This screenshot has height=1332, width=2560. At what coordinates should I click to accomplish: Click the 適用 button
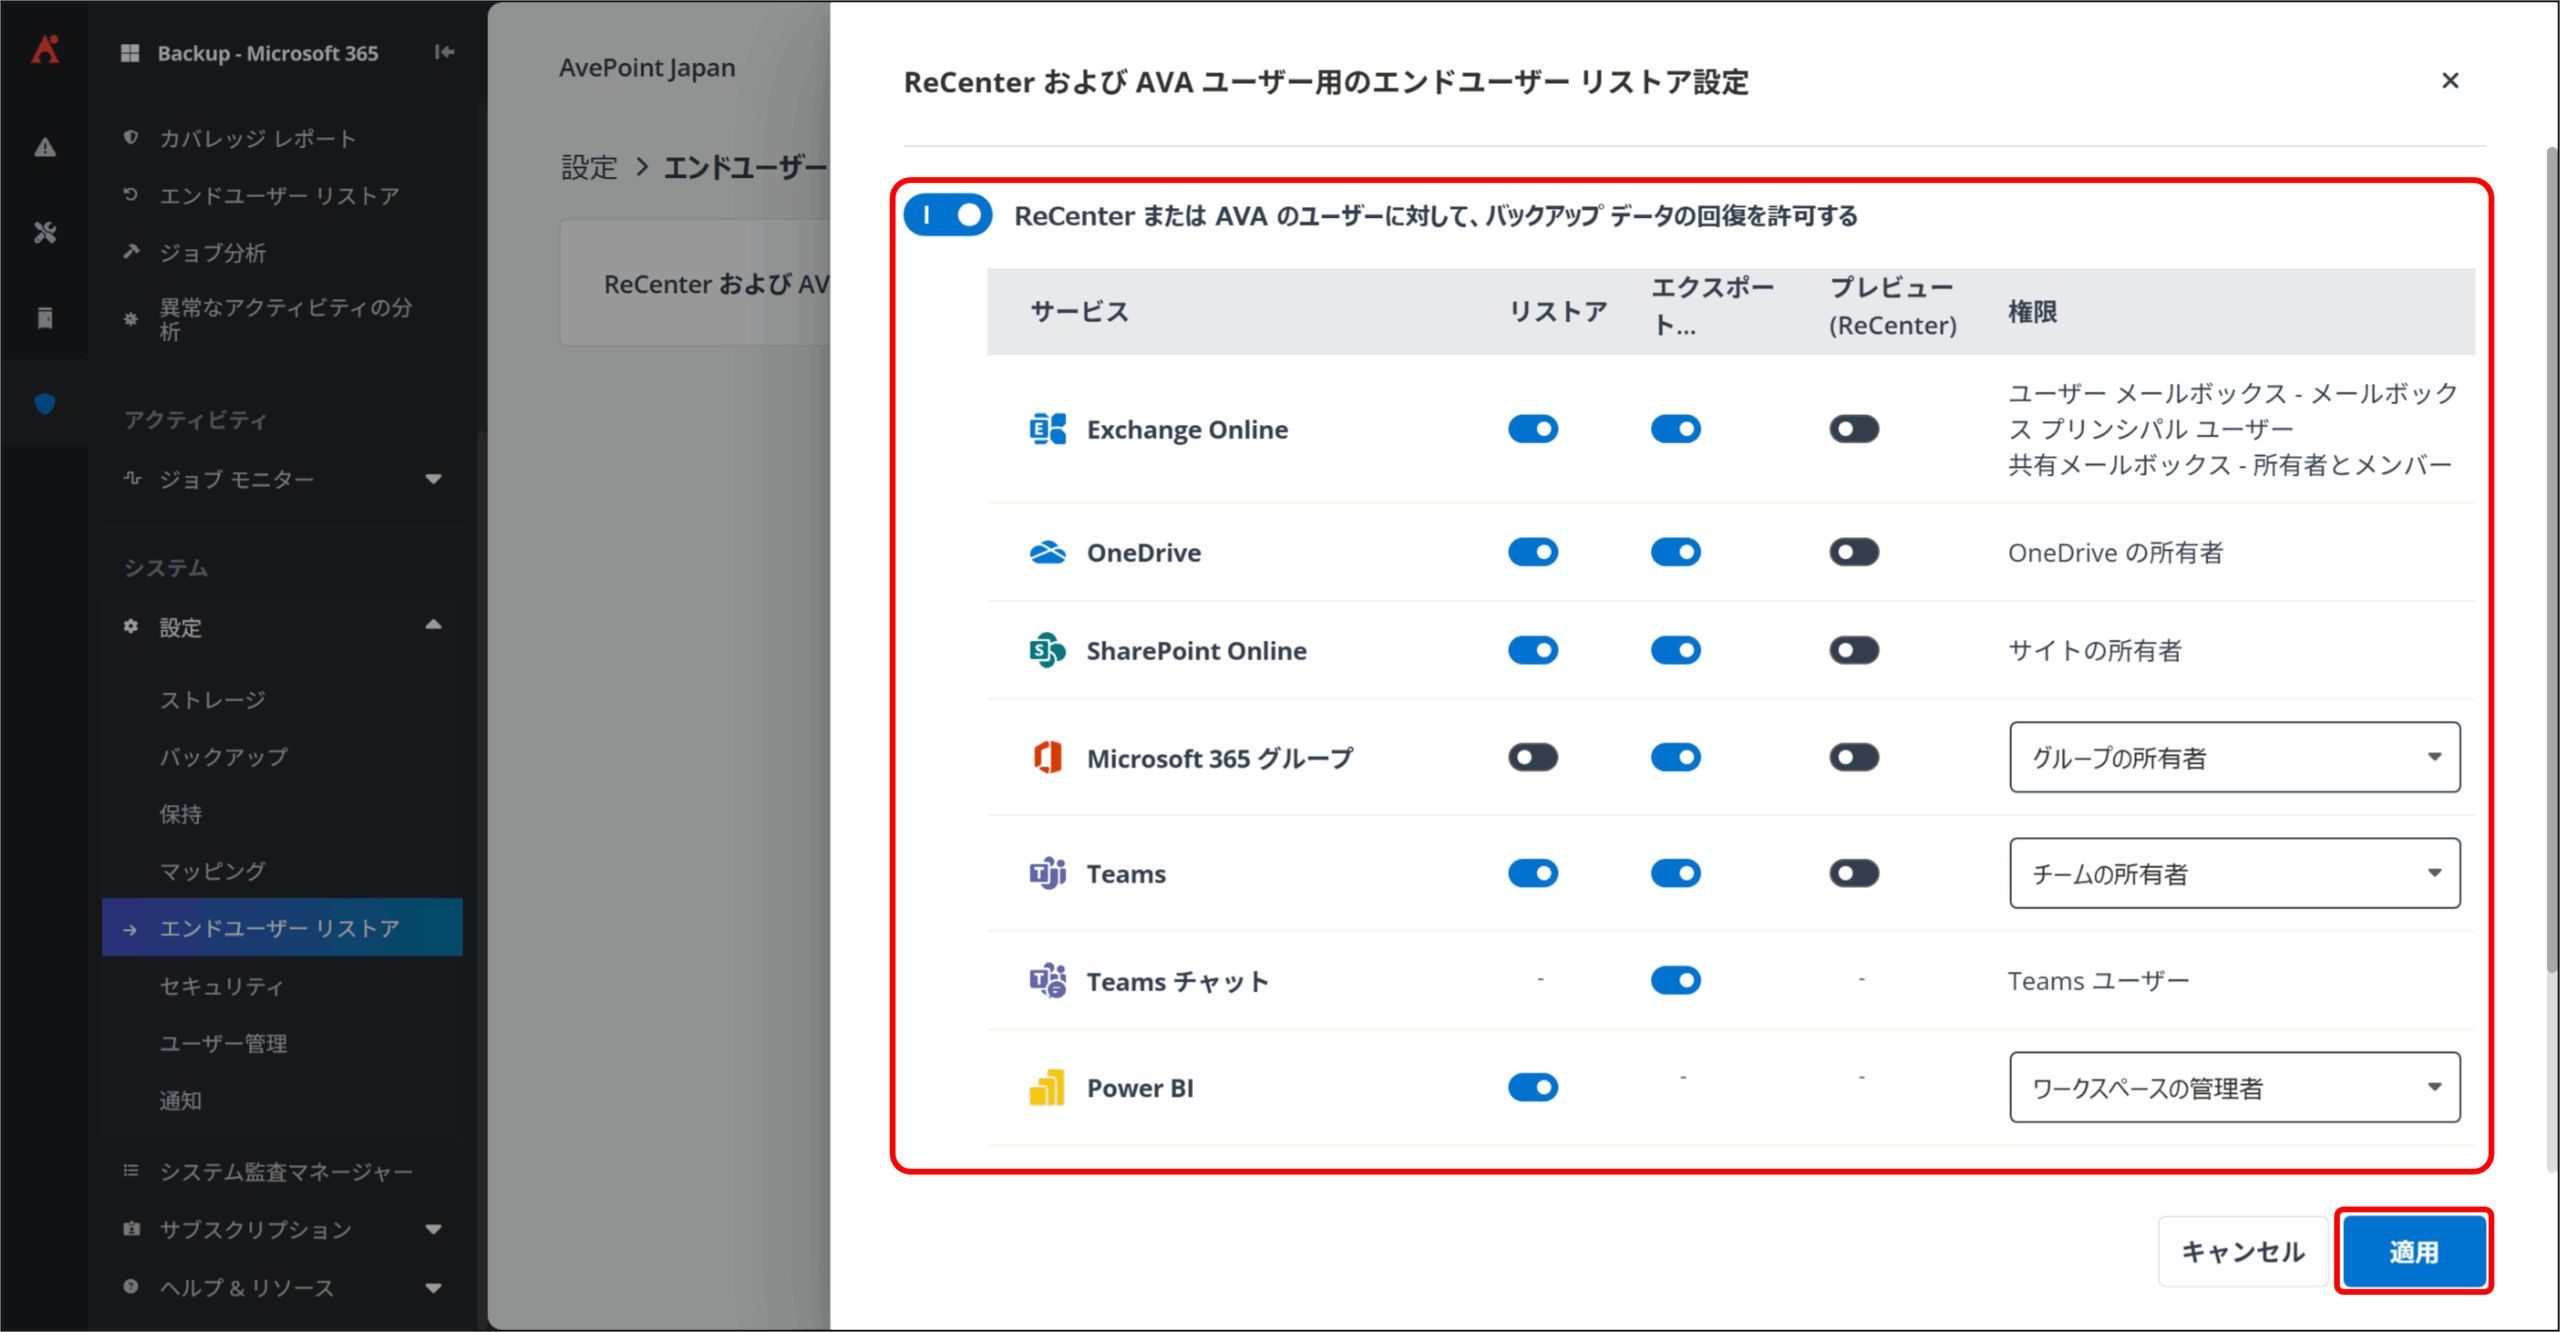2413,1252
